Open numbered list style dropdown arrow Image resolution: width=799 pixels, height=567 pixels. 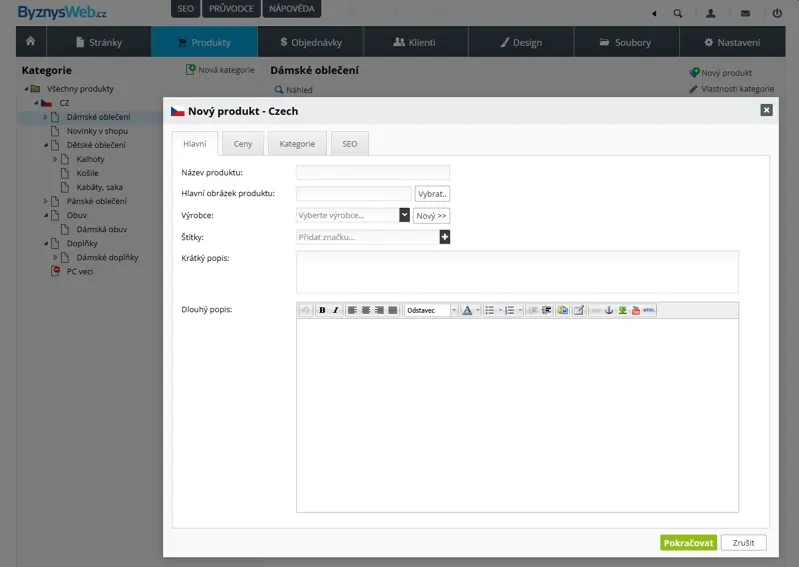tap(520, 310)
